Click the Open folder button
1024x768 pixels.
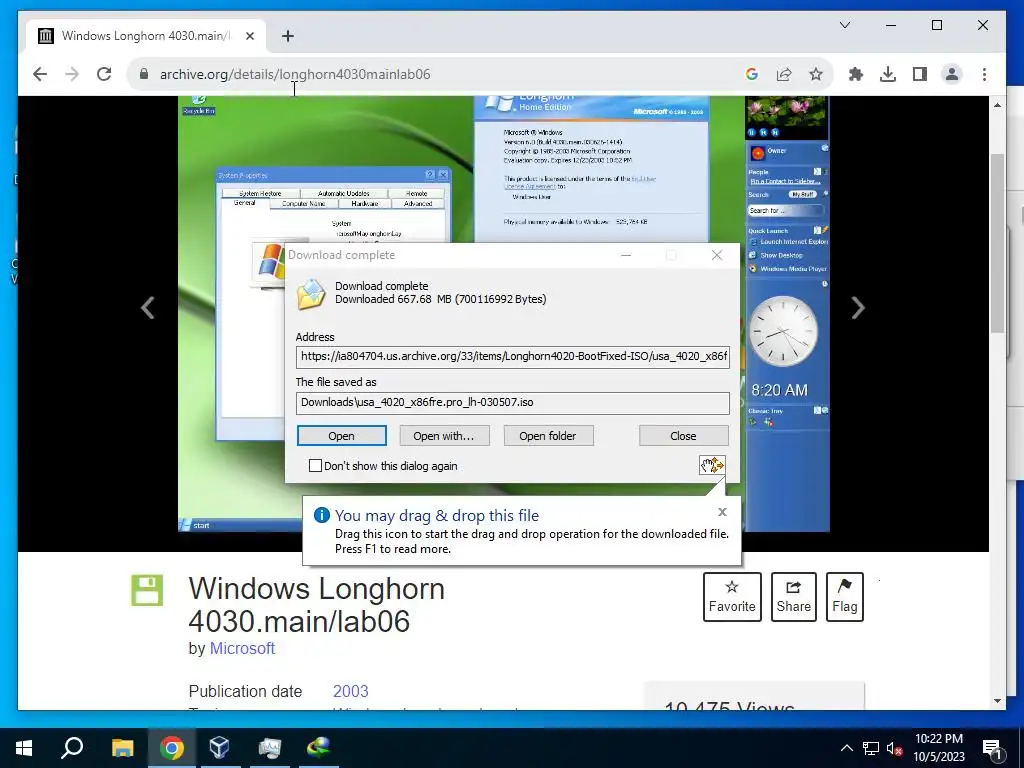pyautogui.click(x=548, y=436)
